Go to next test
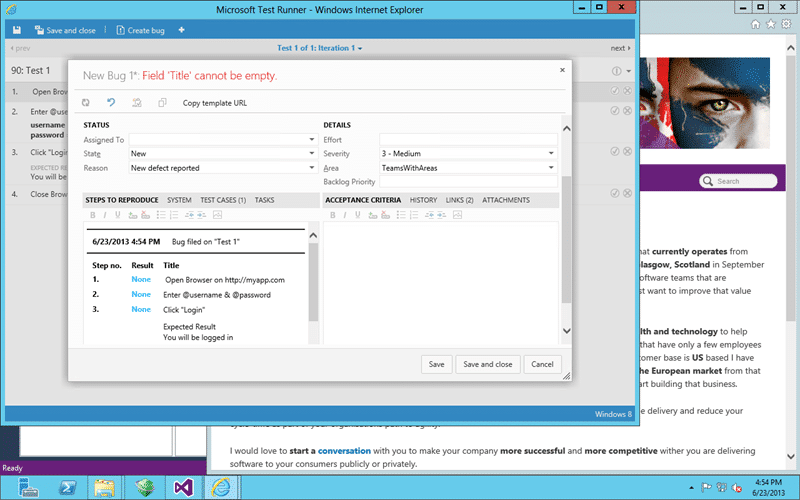This screenshot has width=800, height=500. (620, 48)
